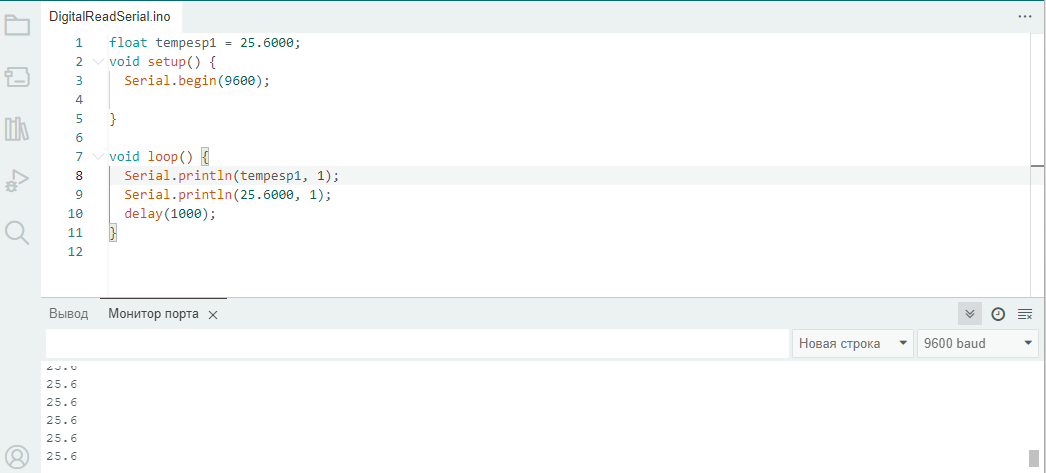Click the serial monitor message input field
The height and width of the screenshot is (473, 1046).
pyautogui.click(x=418, y=344)
